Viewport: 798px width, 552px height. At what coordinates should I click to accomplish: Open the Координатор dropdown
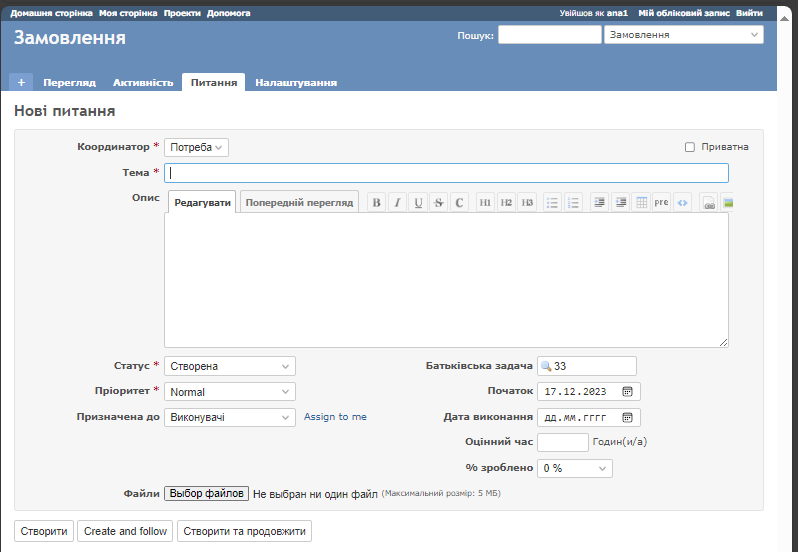[x=196, y=147]
